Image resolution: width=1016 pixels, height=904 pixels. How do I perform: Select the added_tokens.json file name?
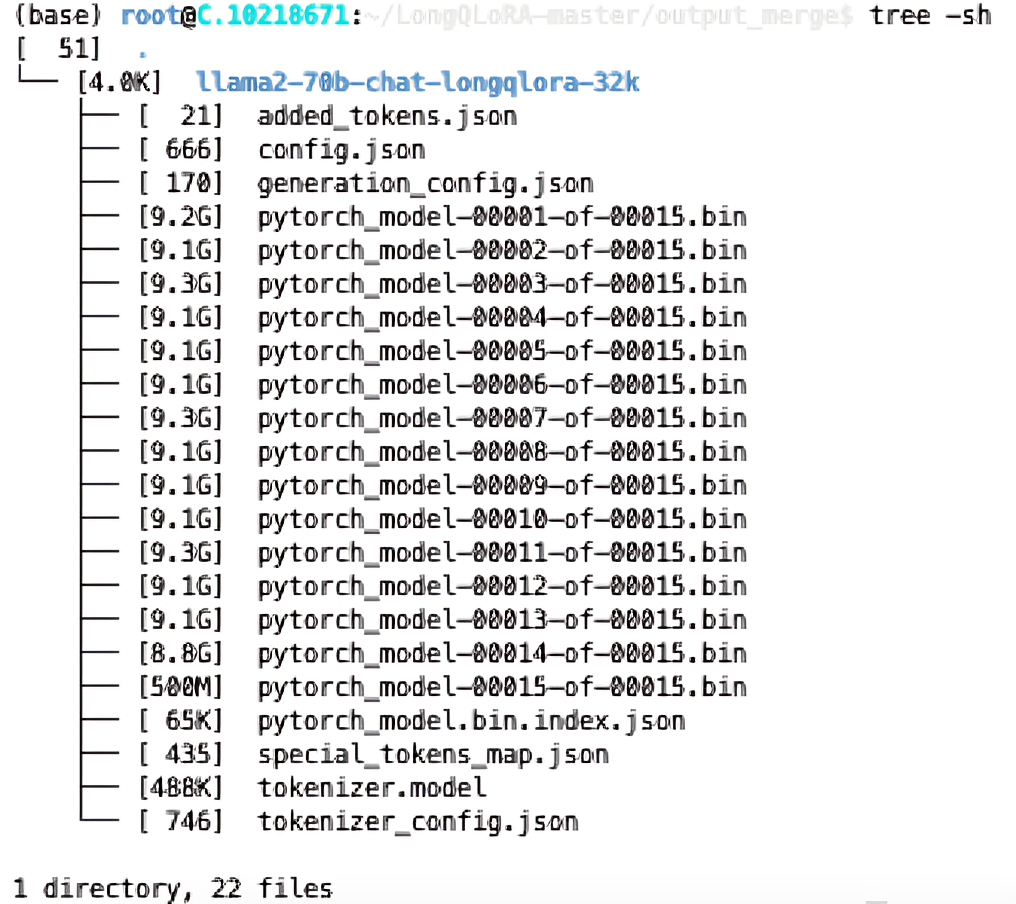click(x=387, y=117)
